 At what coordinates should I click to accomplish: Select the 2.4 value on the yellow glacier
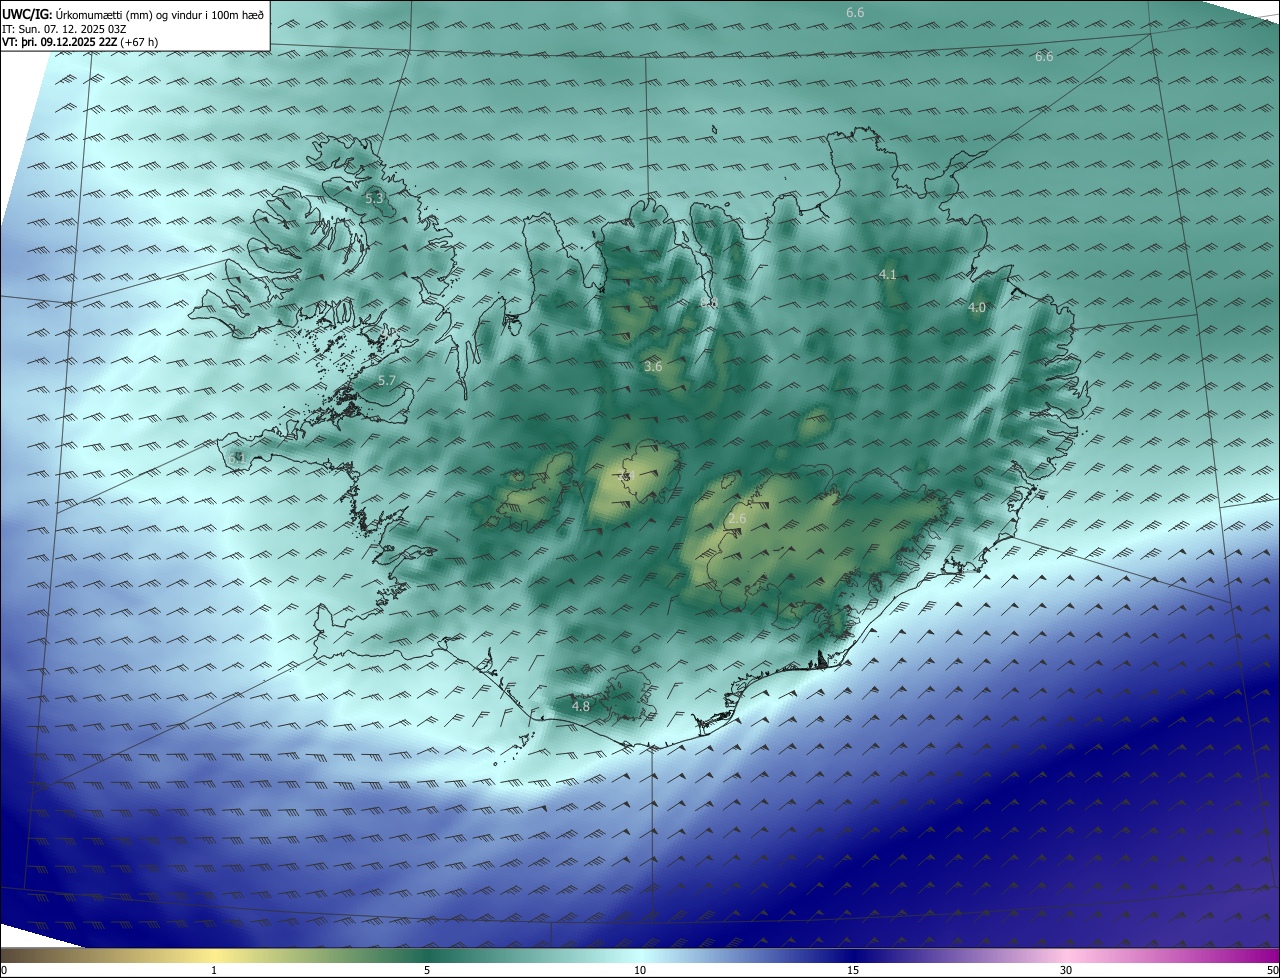(x=627, y=476)
